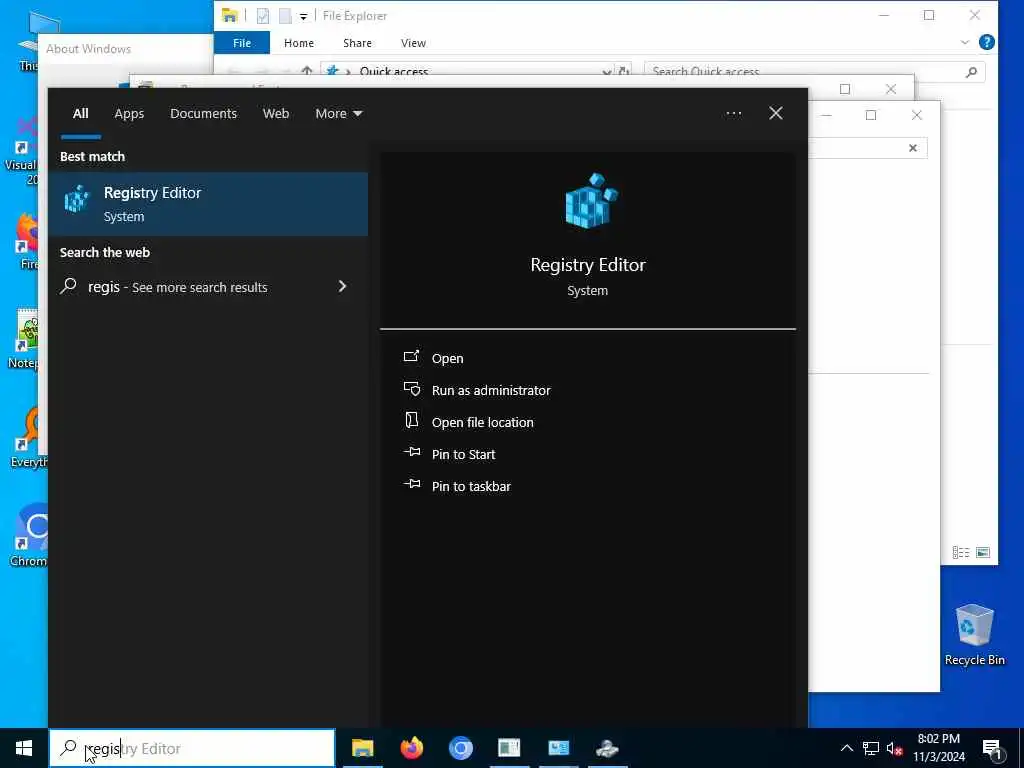
Task: Switch to Home tab in File Explorer
Action: 298,43
